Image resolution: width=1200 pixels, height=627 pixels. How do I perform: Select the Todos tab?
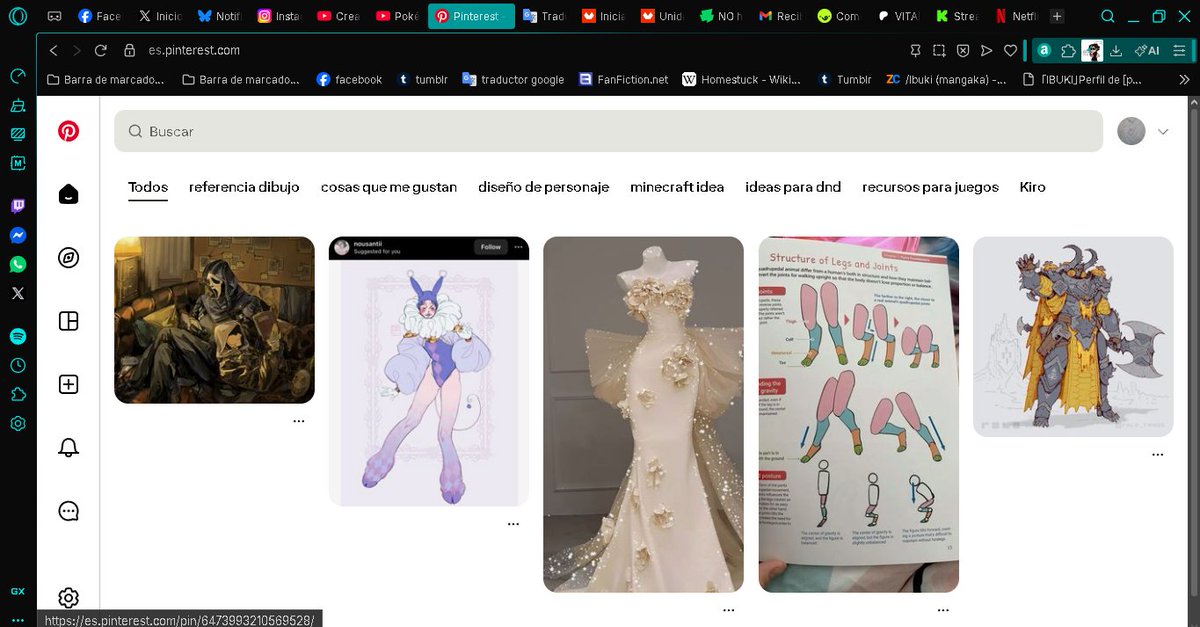point(148,187)
